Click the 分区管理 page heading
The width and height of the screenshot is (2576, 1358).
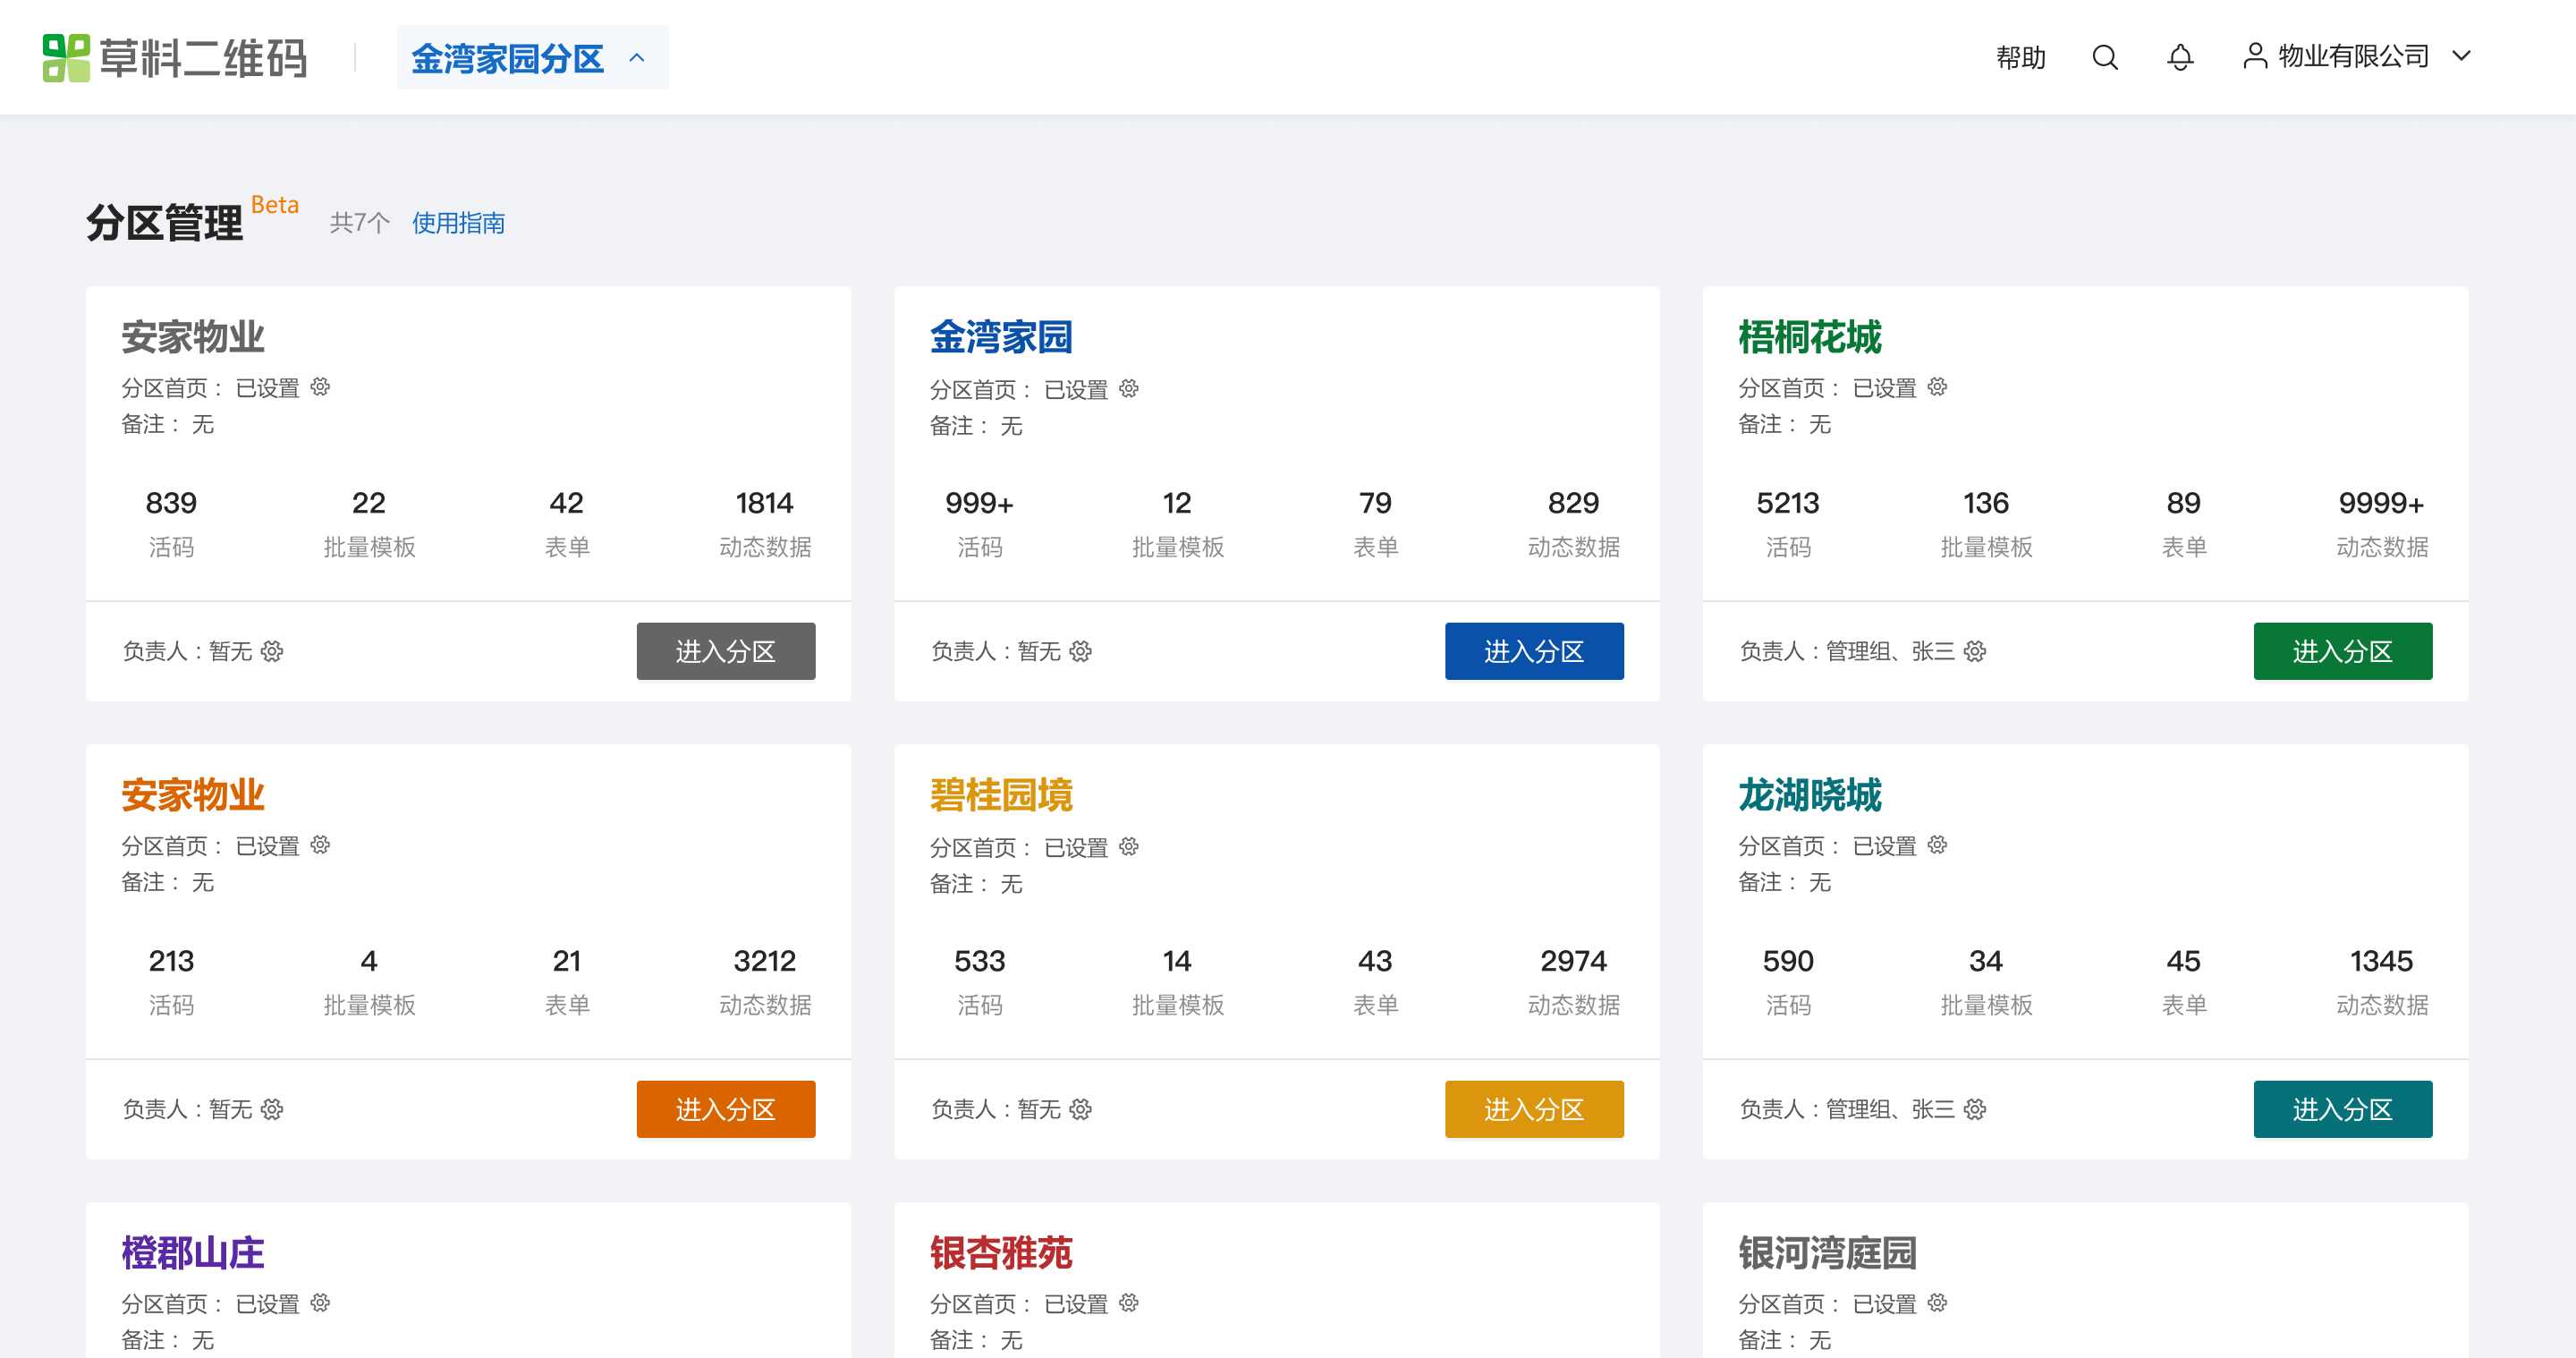click(165, 223)
